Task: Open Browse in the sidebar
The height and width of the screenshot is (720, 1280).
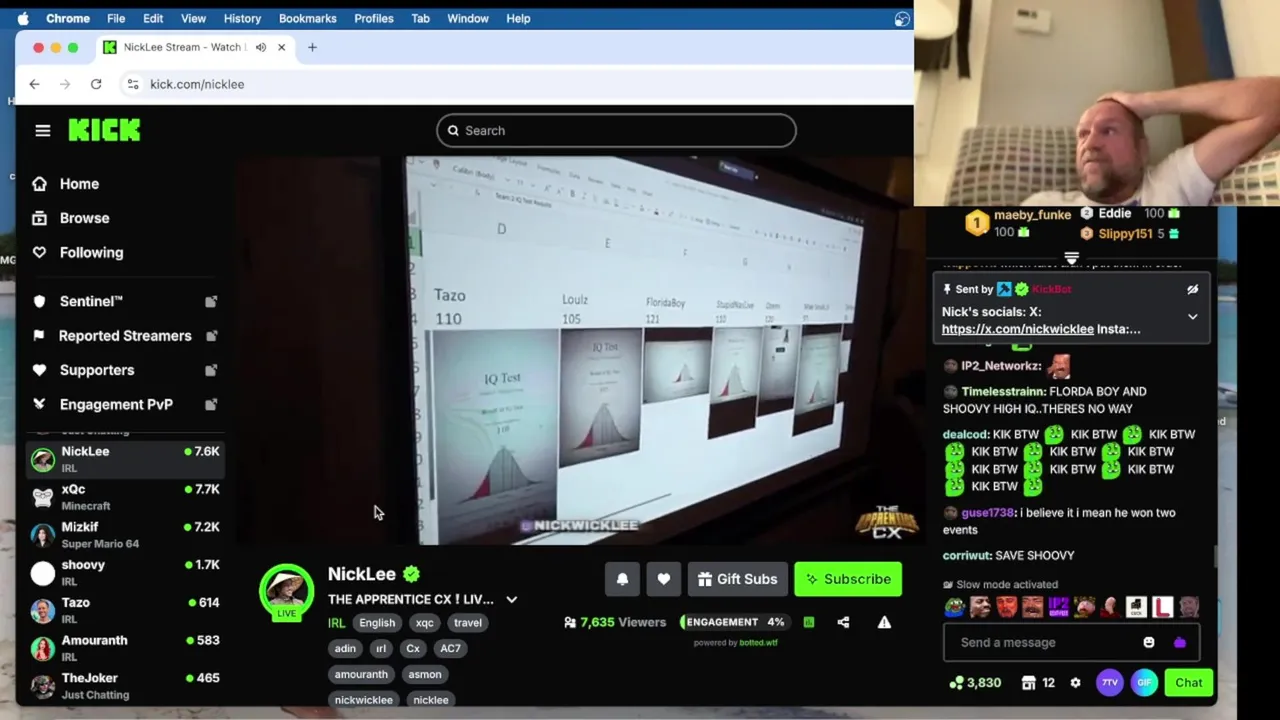Action: point(84,218)
